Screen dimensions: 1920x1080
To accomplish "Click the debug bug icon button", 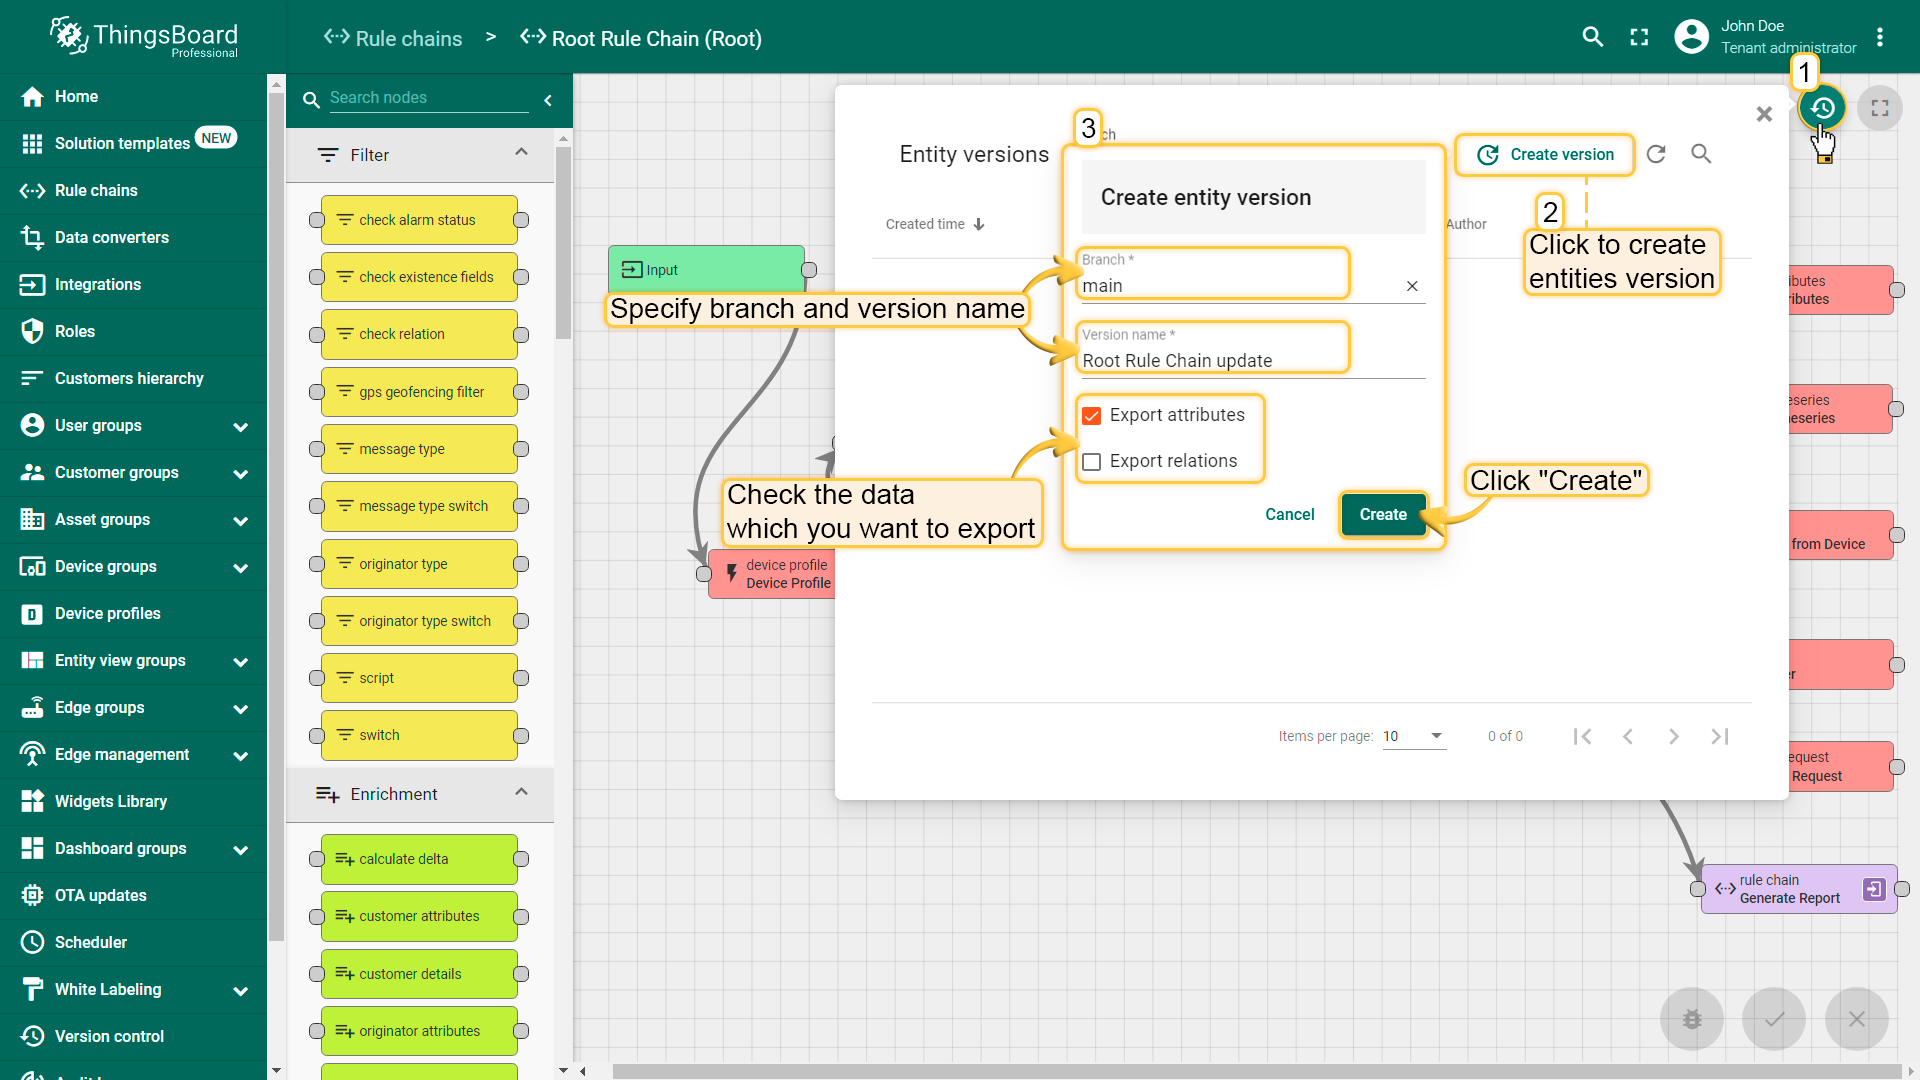I will pos(1692,1019).
